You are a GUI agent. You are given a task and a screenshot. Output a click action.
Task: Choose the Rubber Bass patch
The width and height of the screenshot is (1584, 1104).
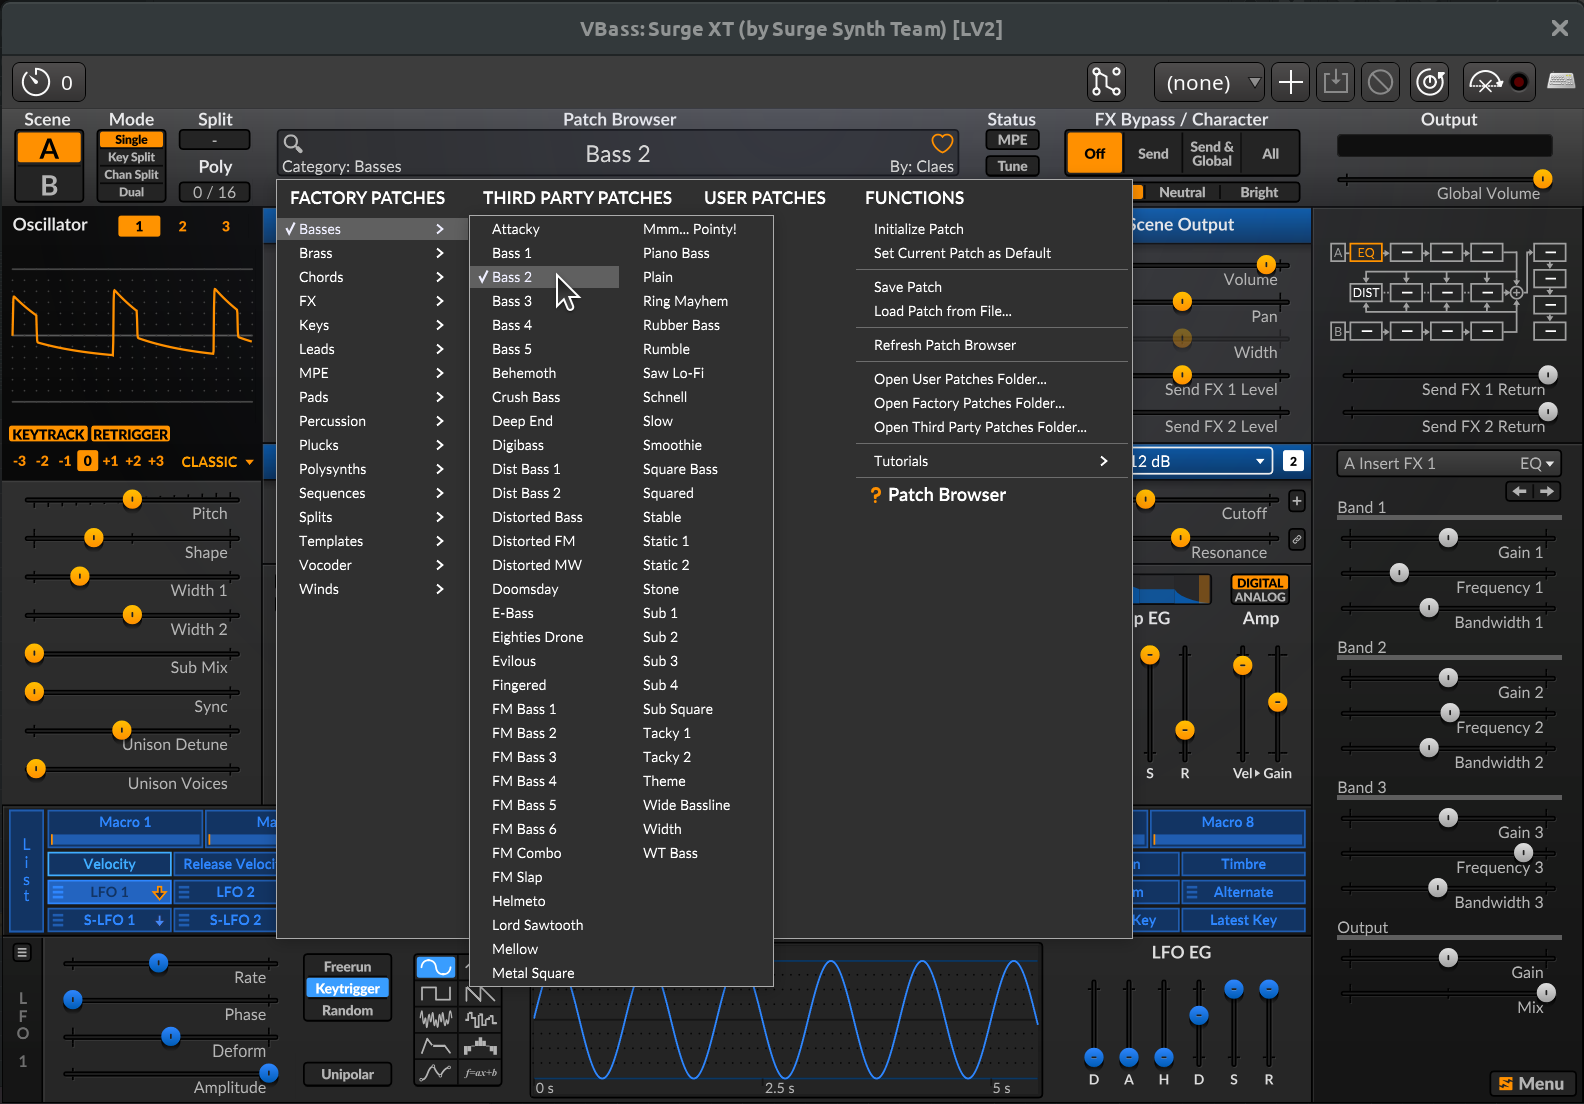click(x=696, y=325)
